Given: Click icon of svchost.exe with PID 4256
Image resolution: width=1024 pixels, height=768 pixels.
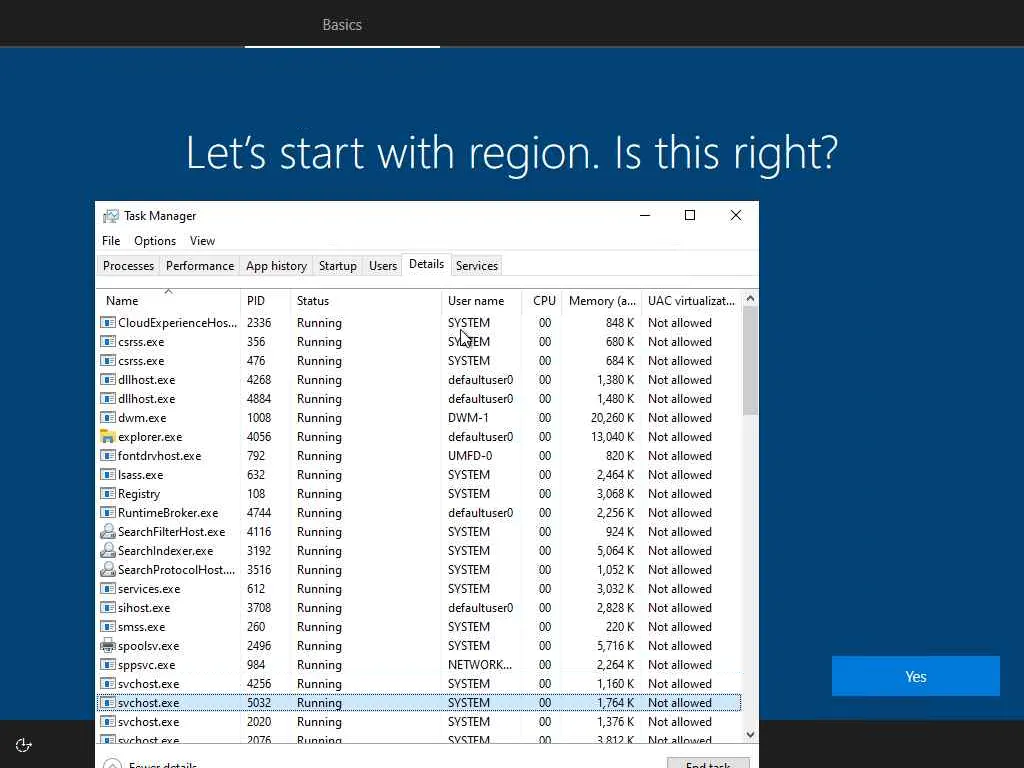Looking at the screenshot, I should click(x=108, y=684).
